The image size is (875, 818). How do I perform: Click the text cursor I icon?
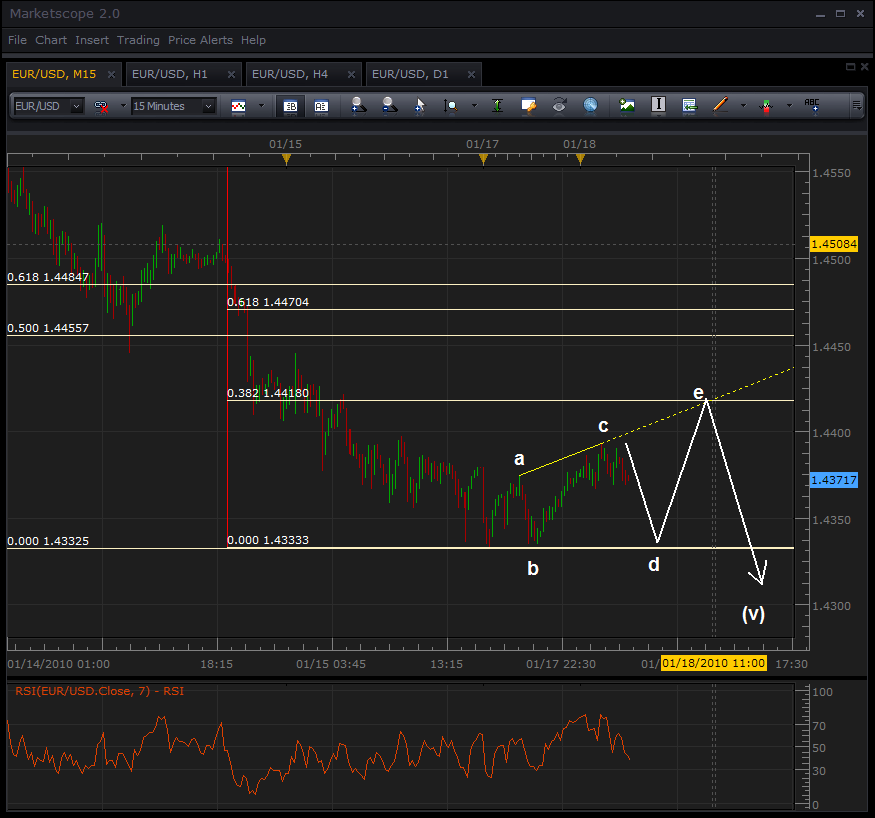click(658, 105)
